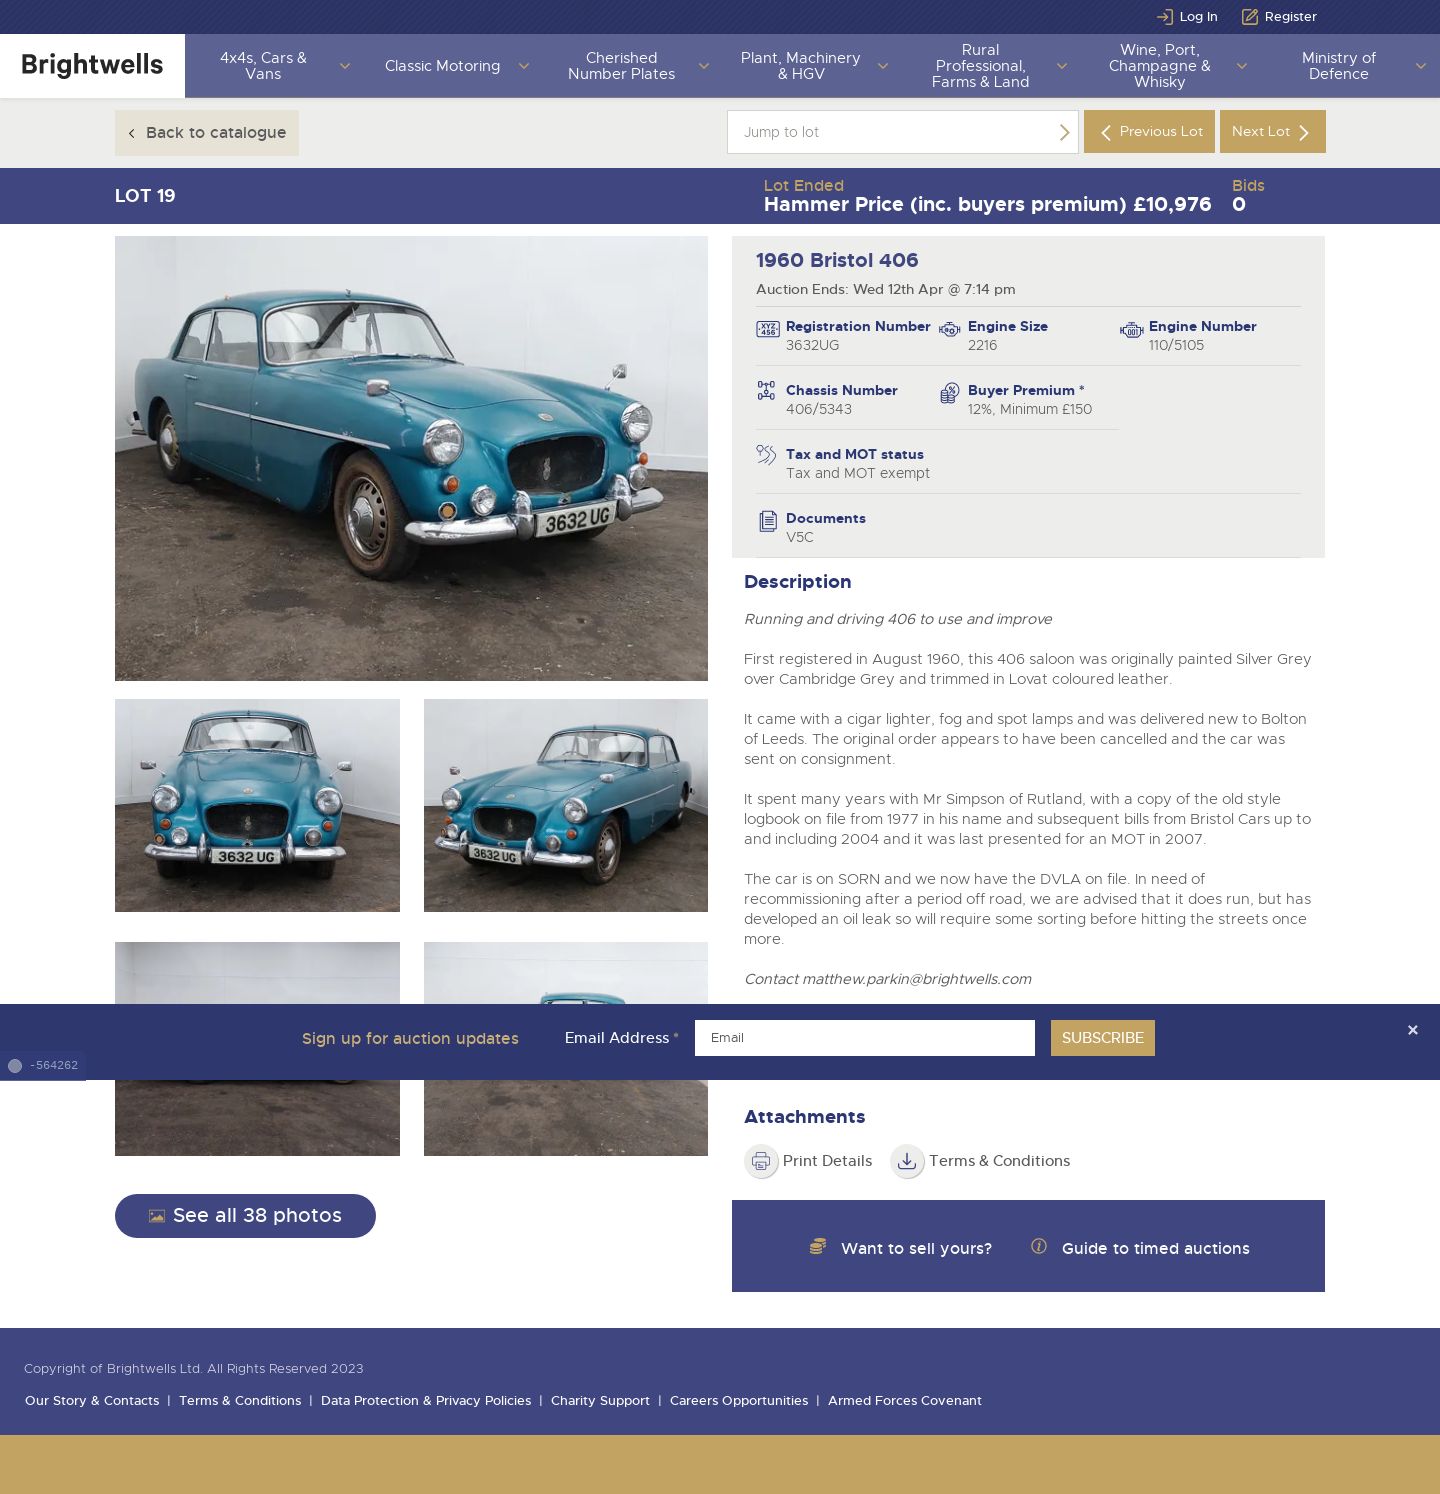Open the Ministry of Defence menu
Image resolution: width=1440 pixels, height=1494 pixels.
click(x=1338, y=66)
